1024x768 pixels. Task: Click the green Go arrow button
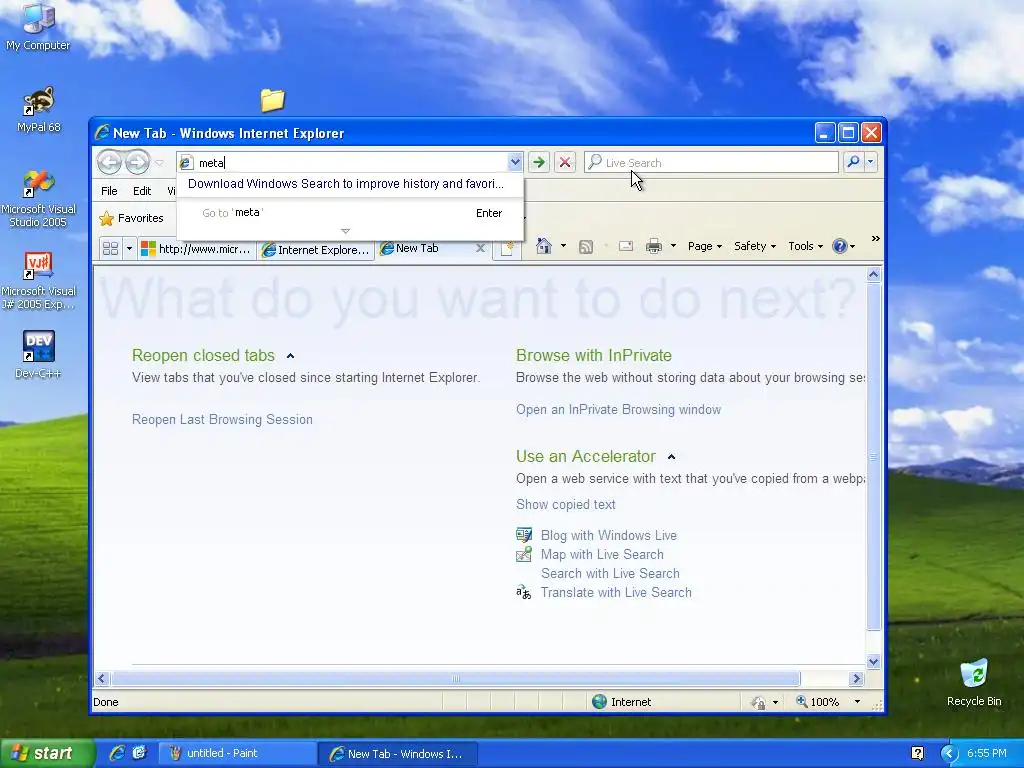[x=539, y=162]
